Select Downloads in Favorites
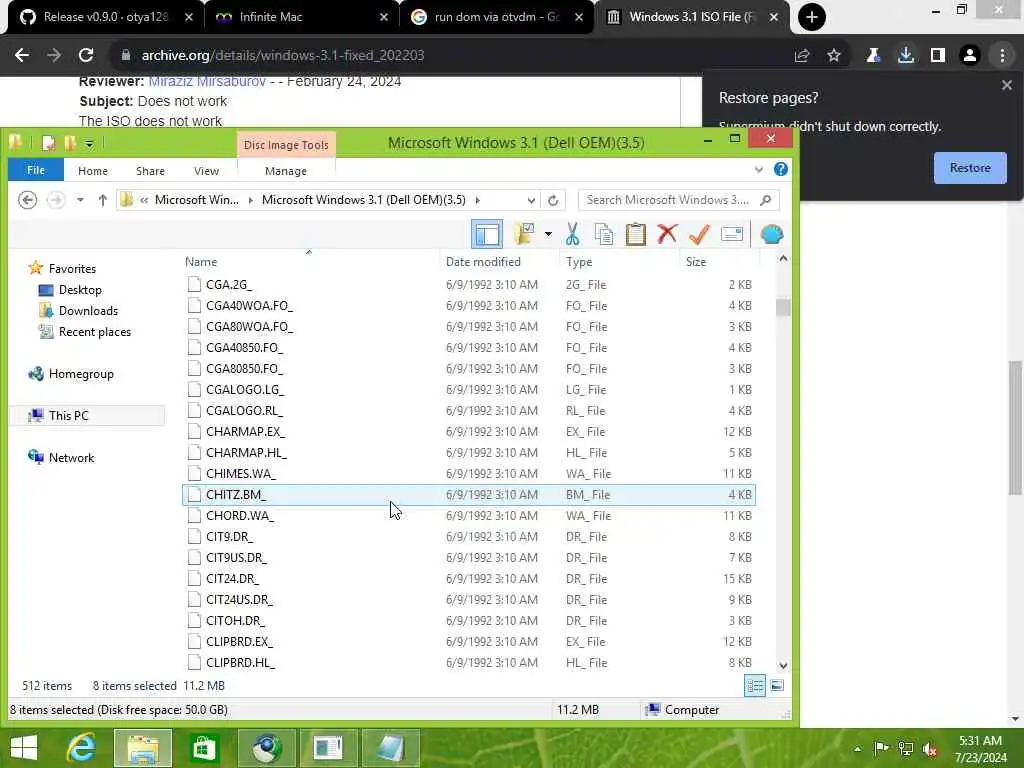Screen dimensions: 1024x768 click(88, 311)
